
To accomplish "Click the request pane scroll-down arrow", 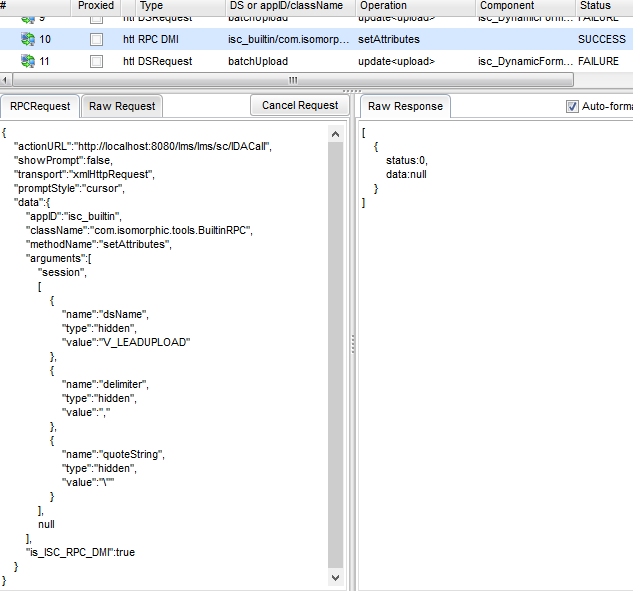I will [335, 578].
